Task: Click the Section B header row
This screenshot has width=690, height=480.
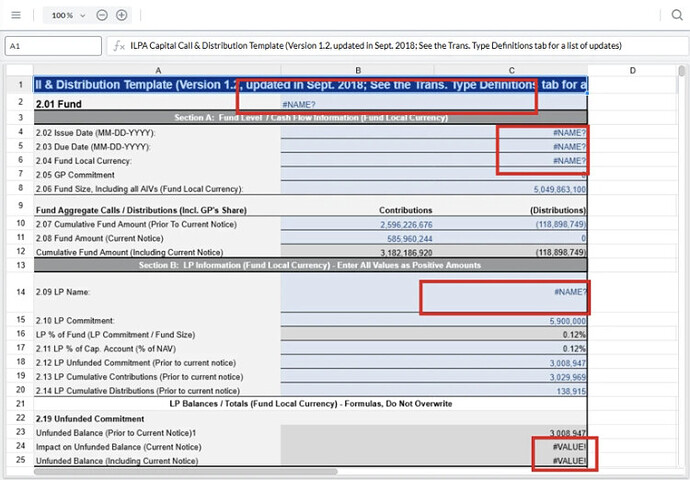Action: (311, 265)
